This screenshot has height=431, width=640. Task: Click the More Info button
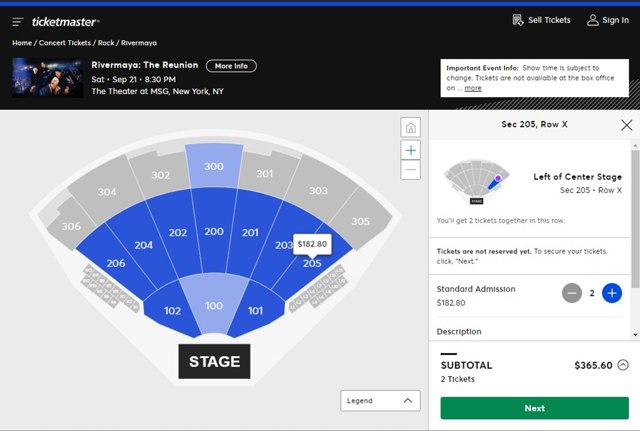[x=231, y=66]
